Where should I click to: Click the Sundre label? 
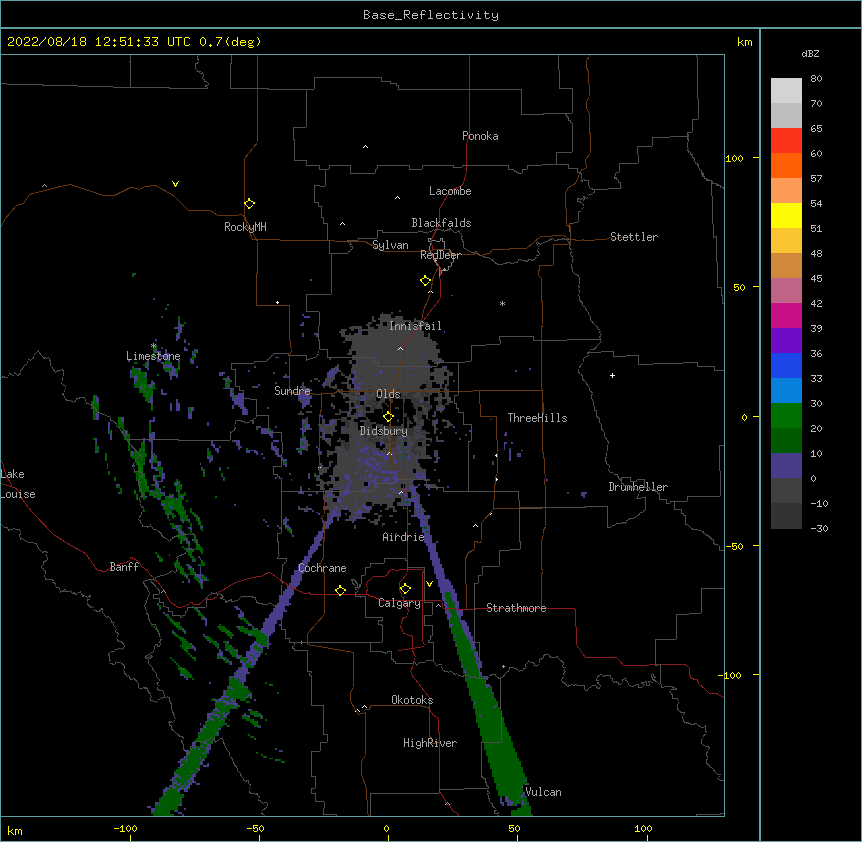pos(292,391)
